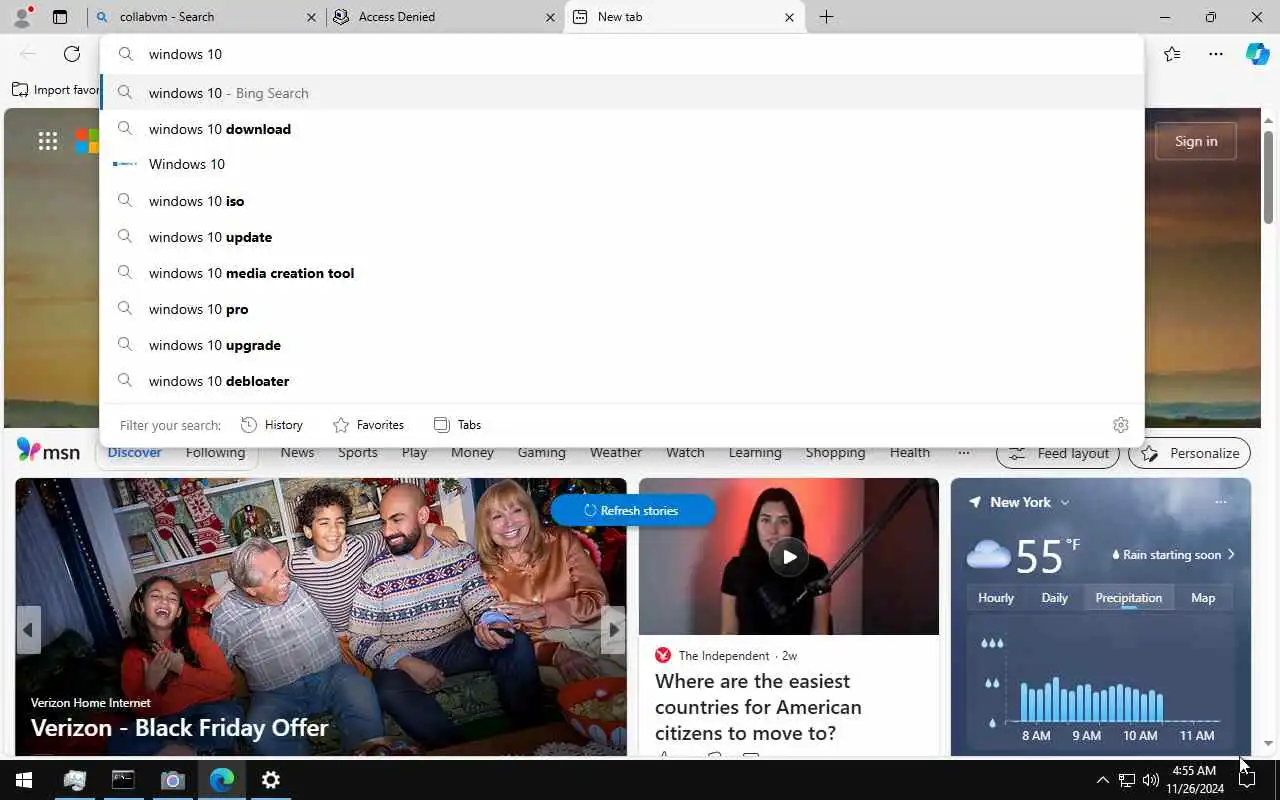Open the Verizon - Black Friday Offer story
1280x800 pixels.
tap(179, 727)
